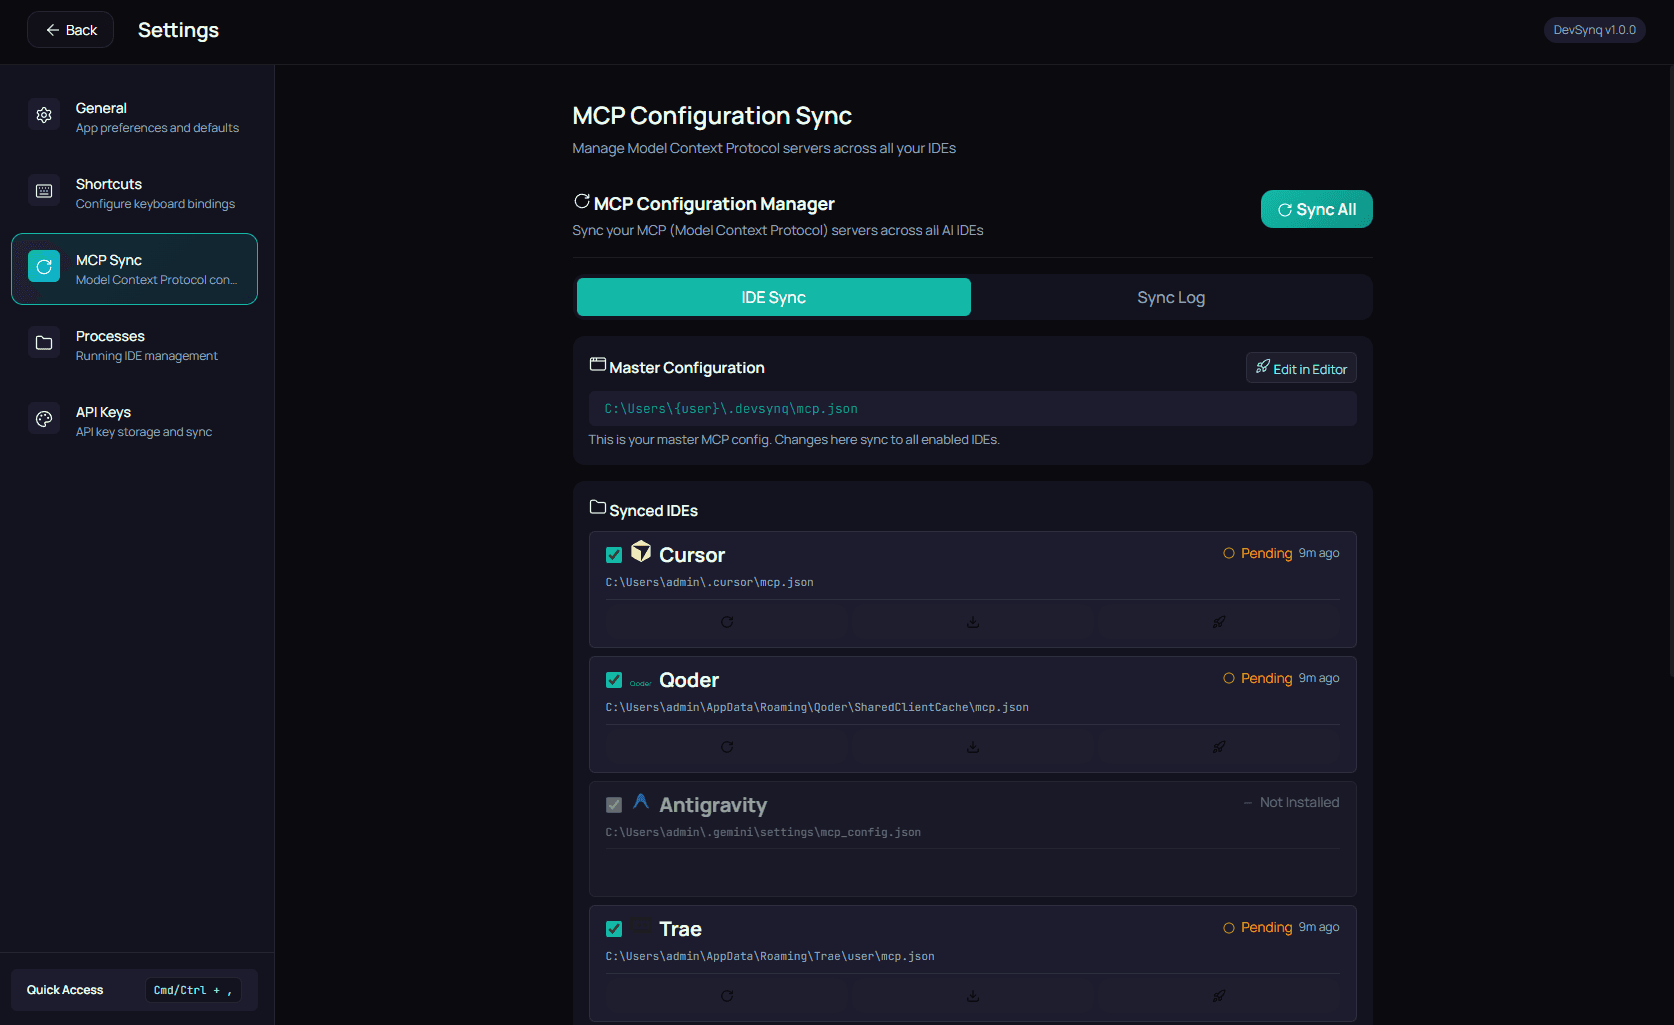Click the refresh sync icon for Cursor
Viewport: 1674px width, 1025px height.
click(x=726, y=621)
